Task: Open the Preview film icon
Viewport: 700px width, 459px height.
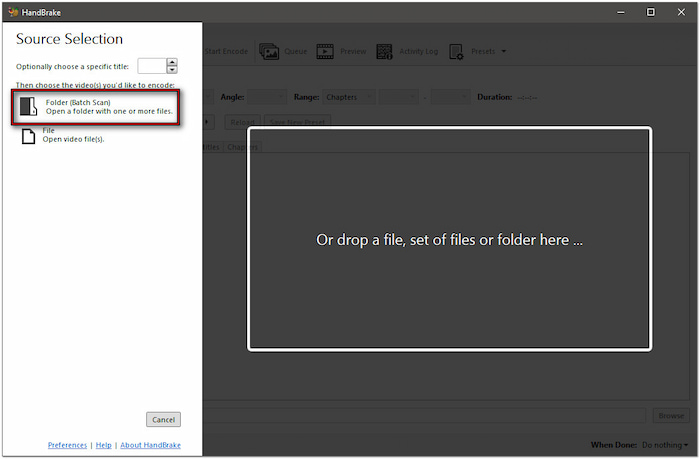Action: [x=325, y=52]
